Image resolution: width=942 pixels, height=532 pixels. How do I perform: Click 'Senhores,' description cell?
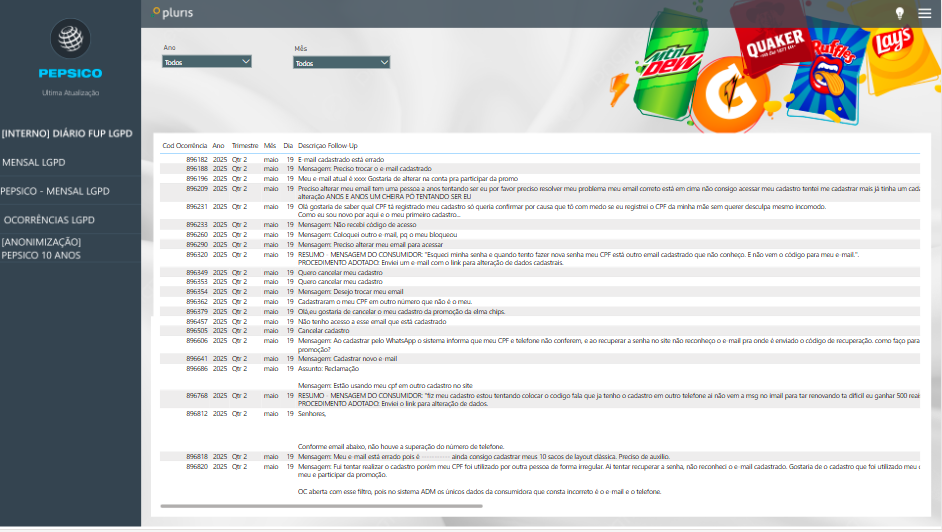[x=312, y=414]
